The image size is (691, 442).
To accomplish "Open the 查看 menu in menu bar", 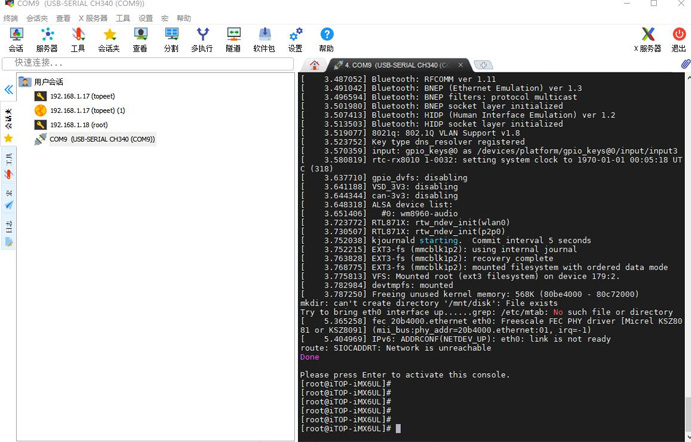I will pyautogui.click(x=63, y=18).
